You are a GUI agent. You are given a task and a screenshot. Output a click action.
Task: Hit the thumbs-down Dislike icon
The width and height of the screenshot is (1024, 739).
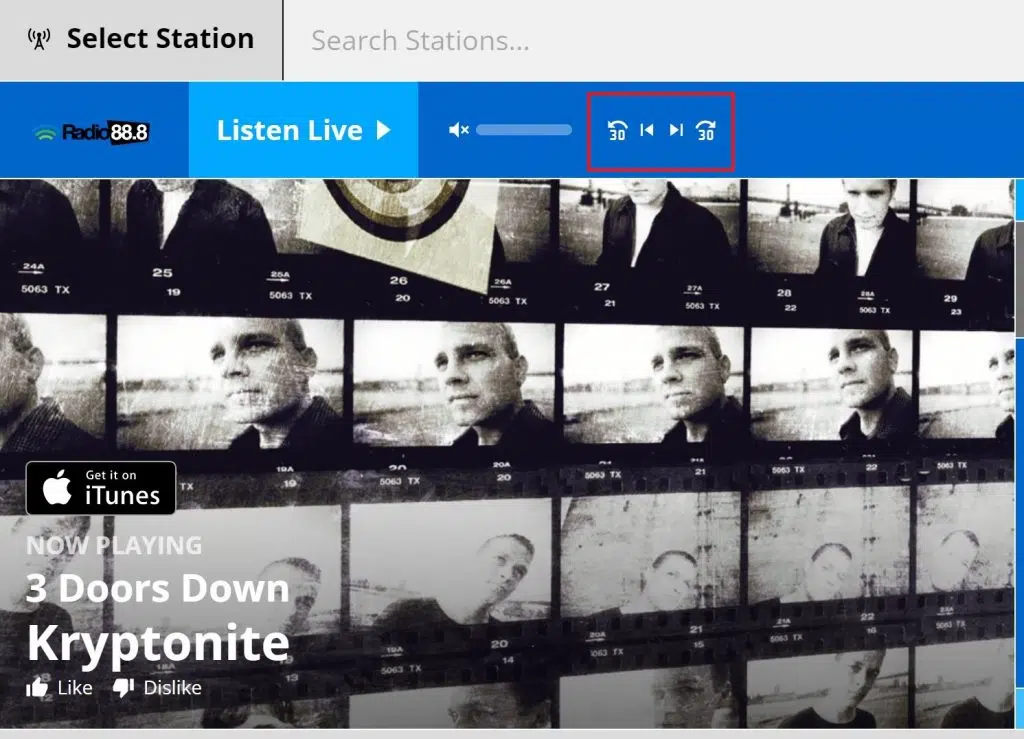tap(124, 688)
